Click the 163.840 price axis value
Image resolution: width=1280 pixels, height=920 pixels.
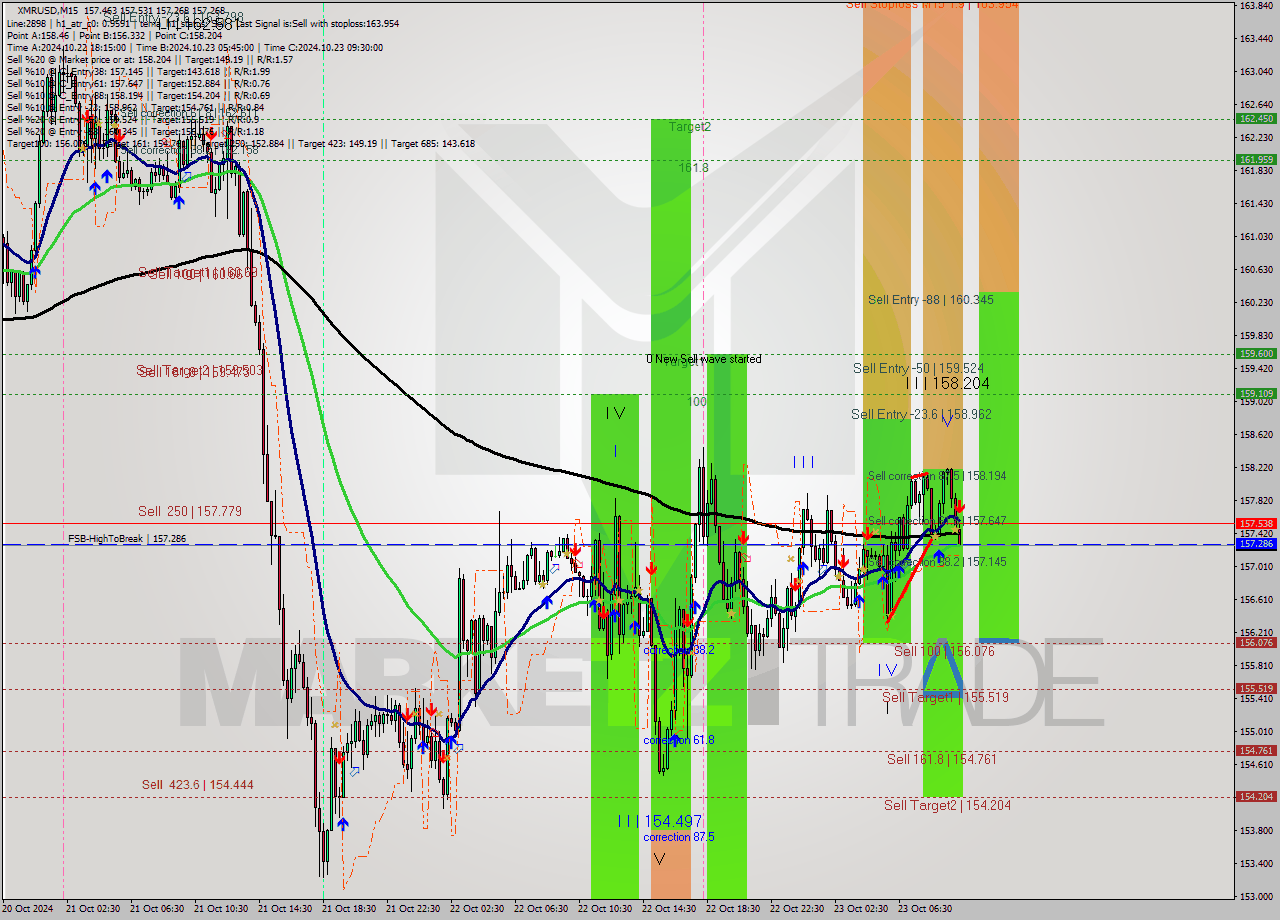tap(1256, 6)
